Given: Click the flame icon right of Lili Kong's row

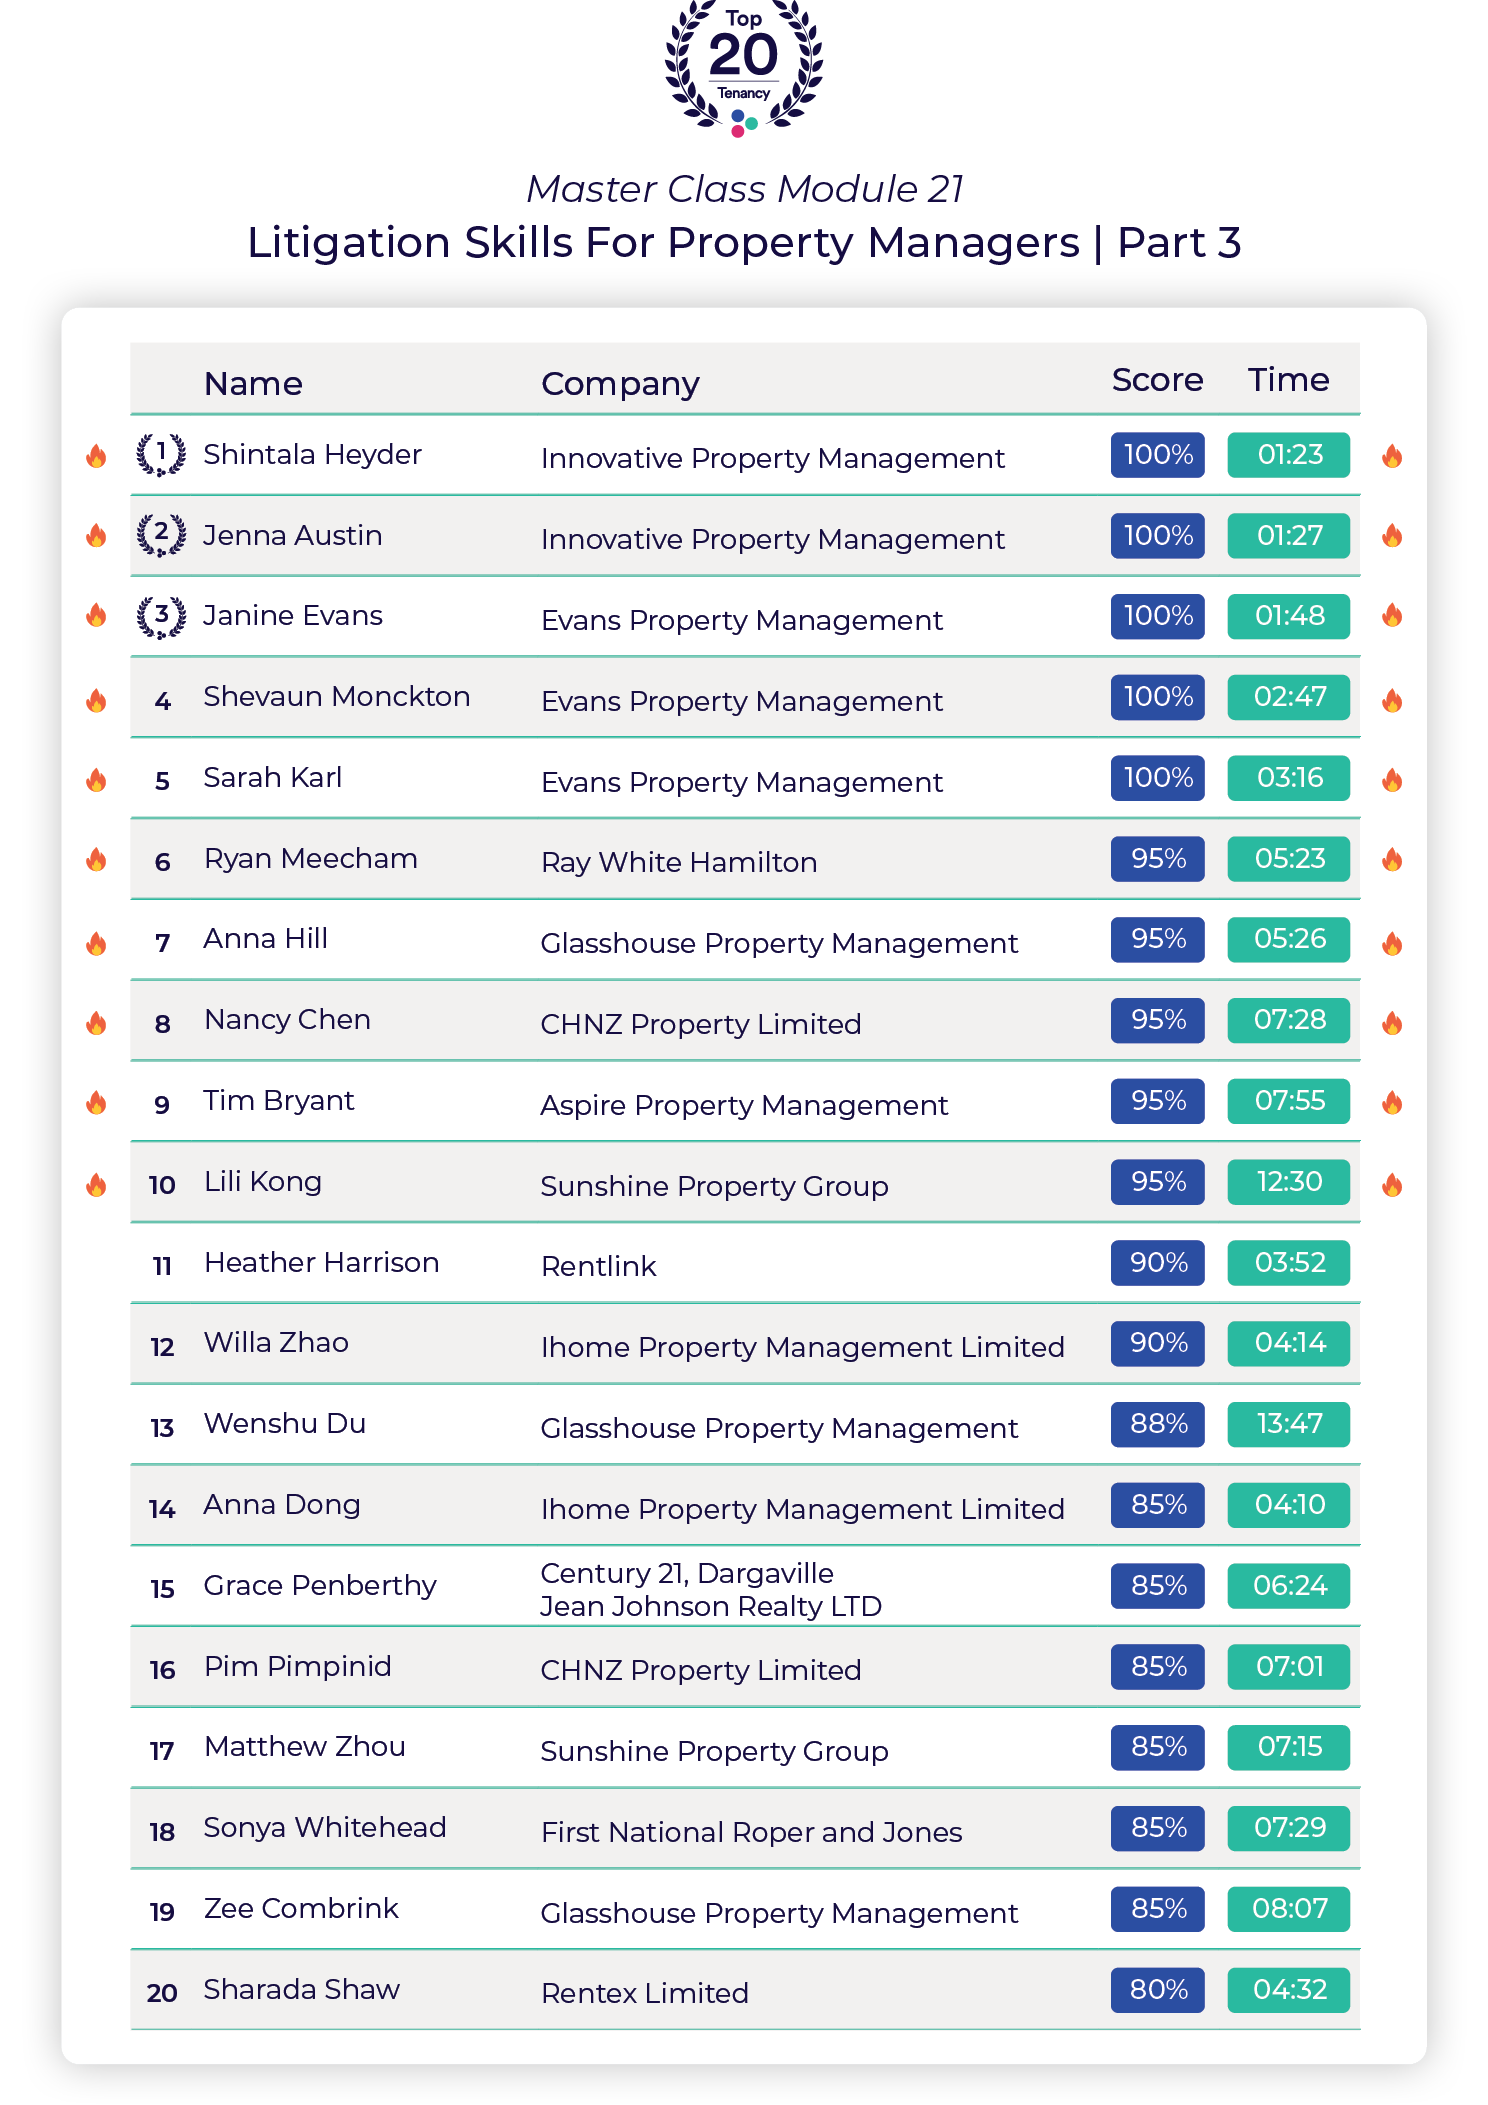Looking at the screenshot, I should point(1392,1185).
